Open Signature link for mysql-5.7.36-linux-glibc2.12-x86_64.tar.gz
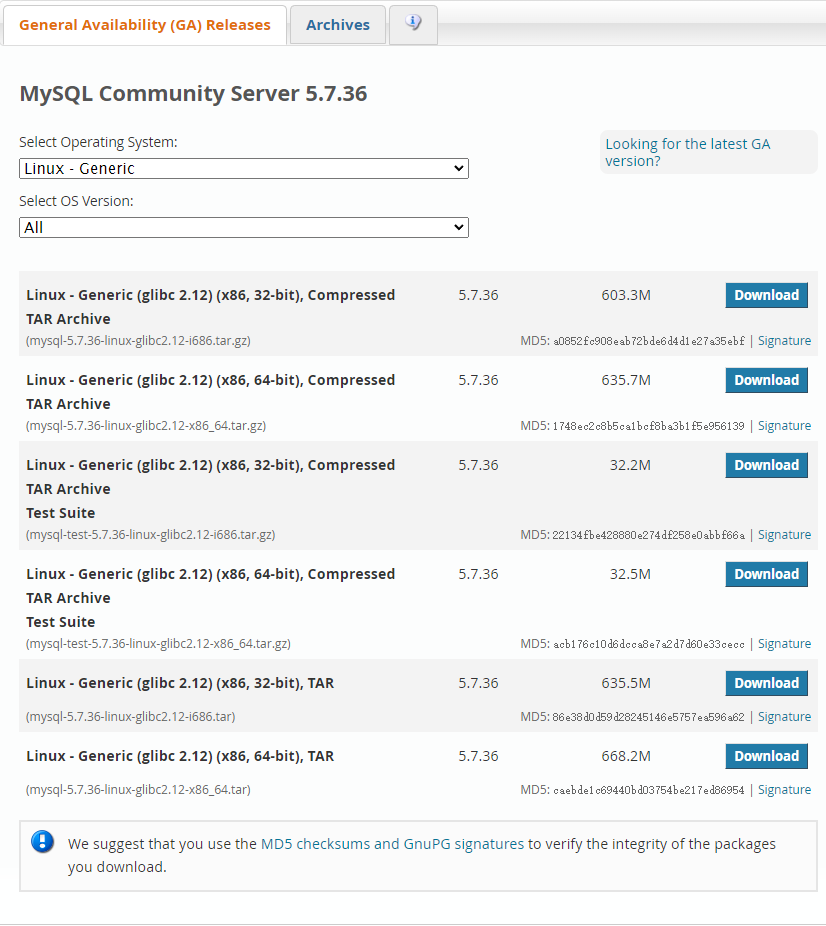Screen dimensions: 826x926 pyautogui.click(x=784, y=426)
